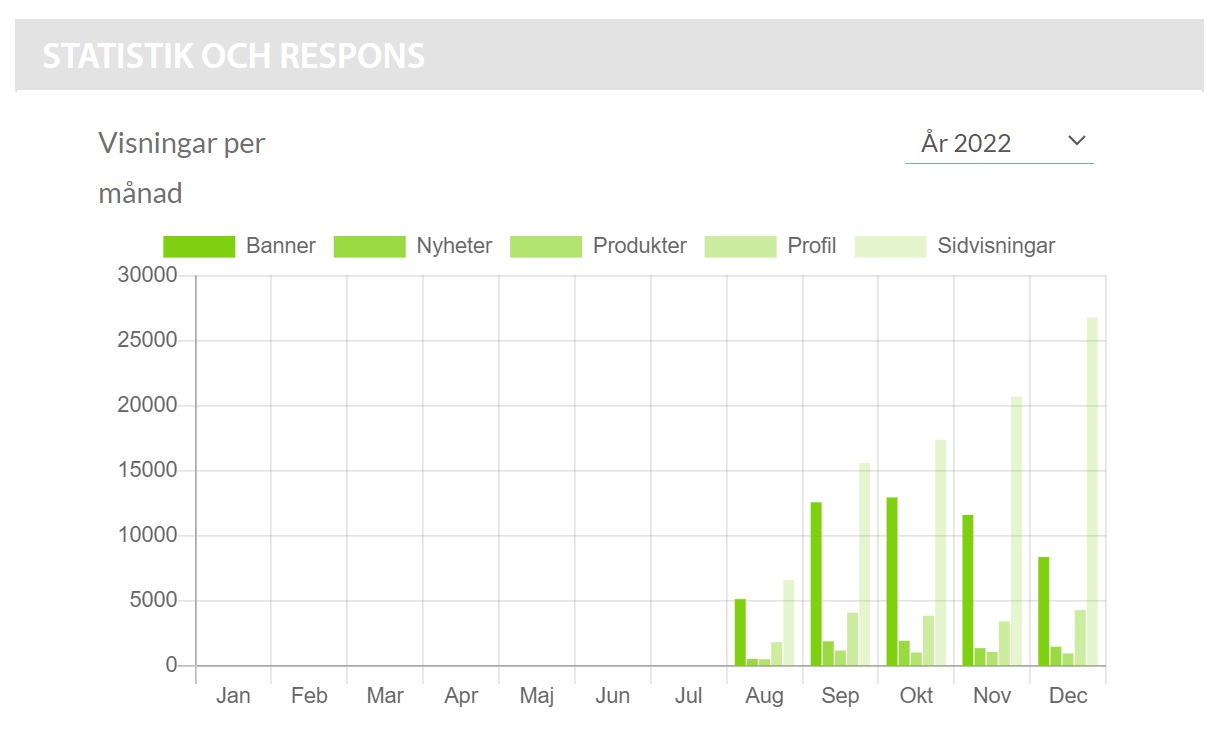Click the Sidvisningar legend label text

[x=996, y=246]
